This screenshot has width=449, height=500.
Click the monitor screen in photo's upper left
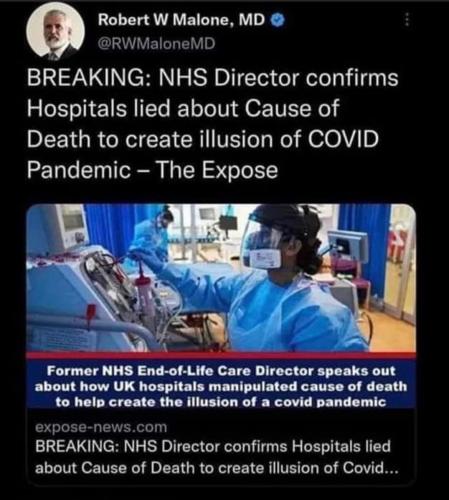point(71,221)
